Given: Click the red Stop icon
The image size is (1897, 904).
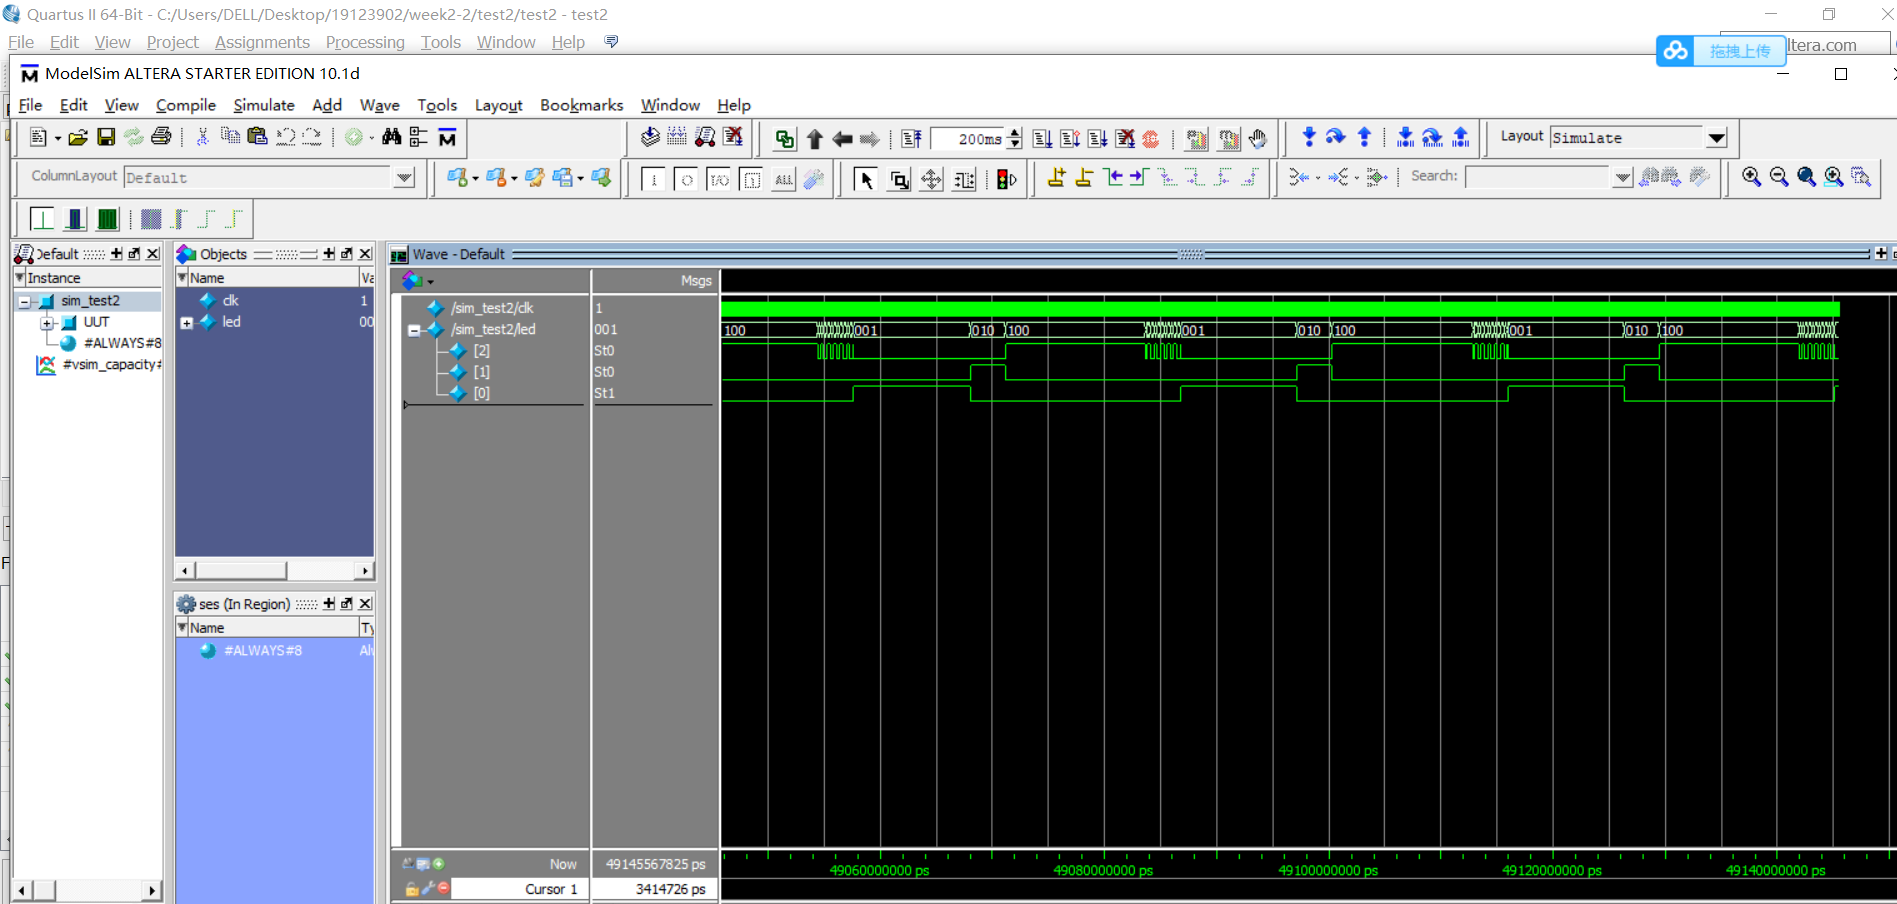Looking at the screenshot, I should click(1151, 139).
